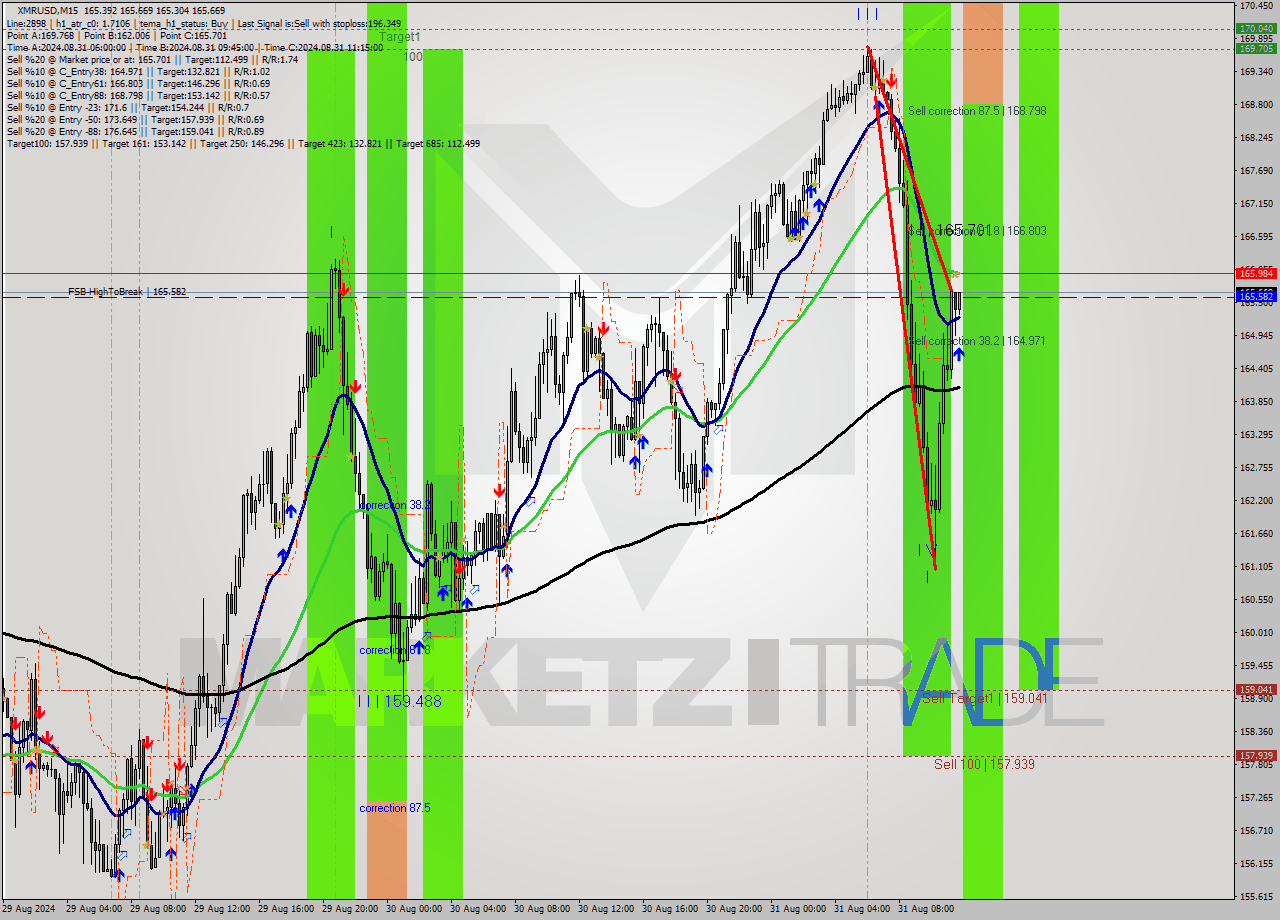
Task: Click the 166.595 price axis value
Action: pyautogui.click(x=1256, y=237)
